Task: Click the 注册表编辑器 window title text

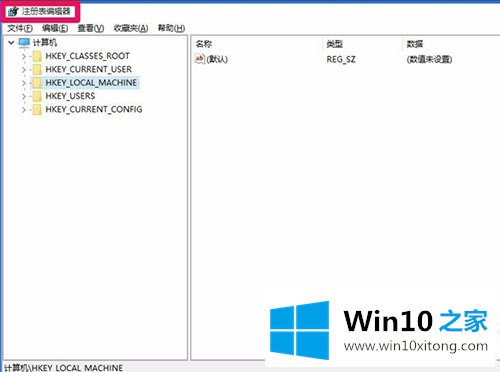Action: click(46, 12)
